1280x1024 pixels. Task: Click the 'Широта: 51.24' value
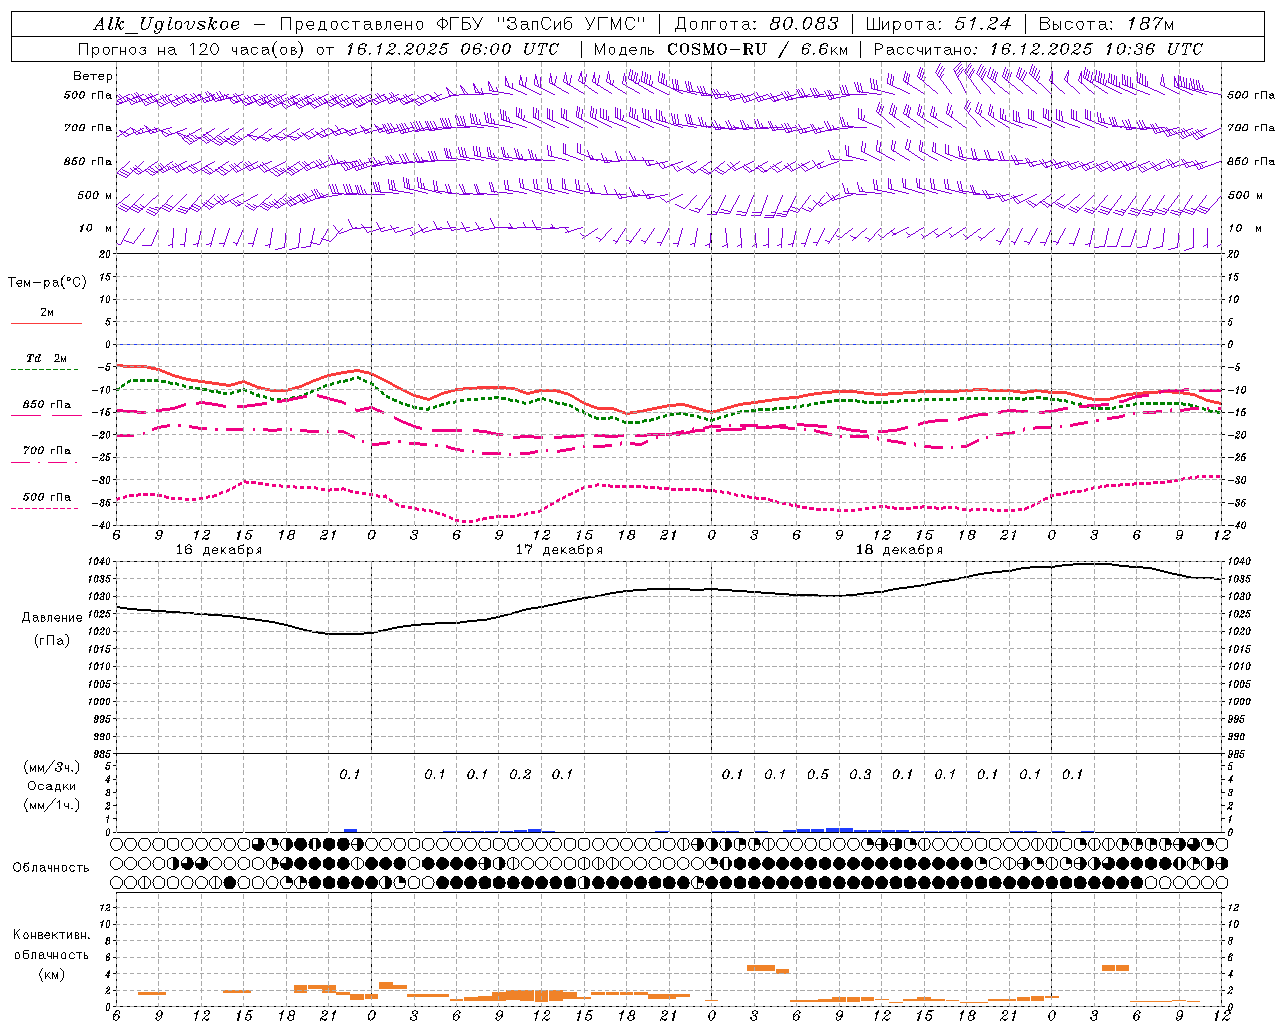coord(938,24)
